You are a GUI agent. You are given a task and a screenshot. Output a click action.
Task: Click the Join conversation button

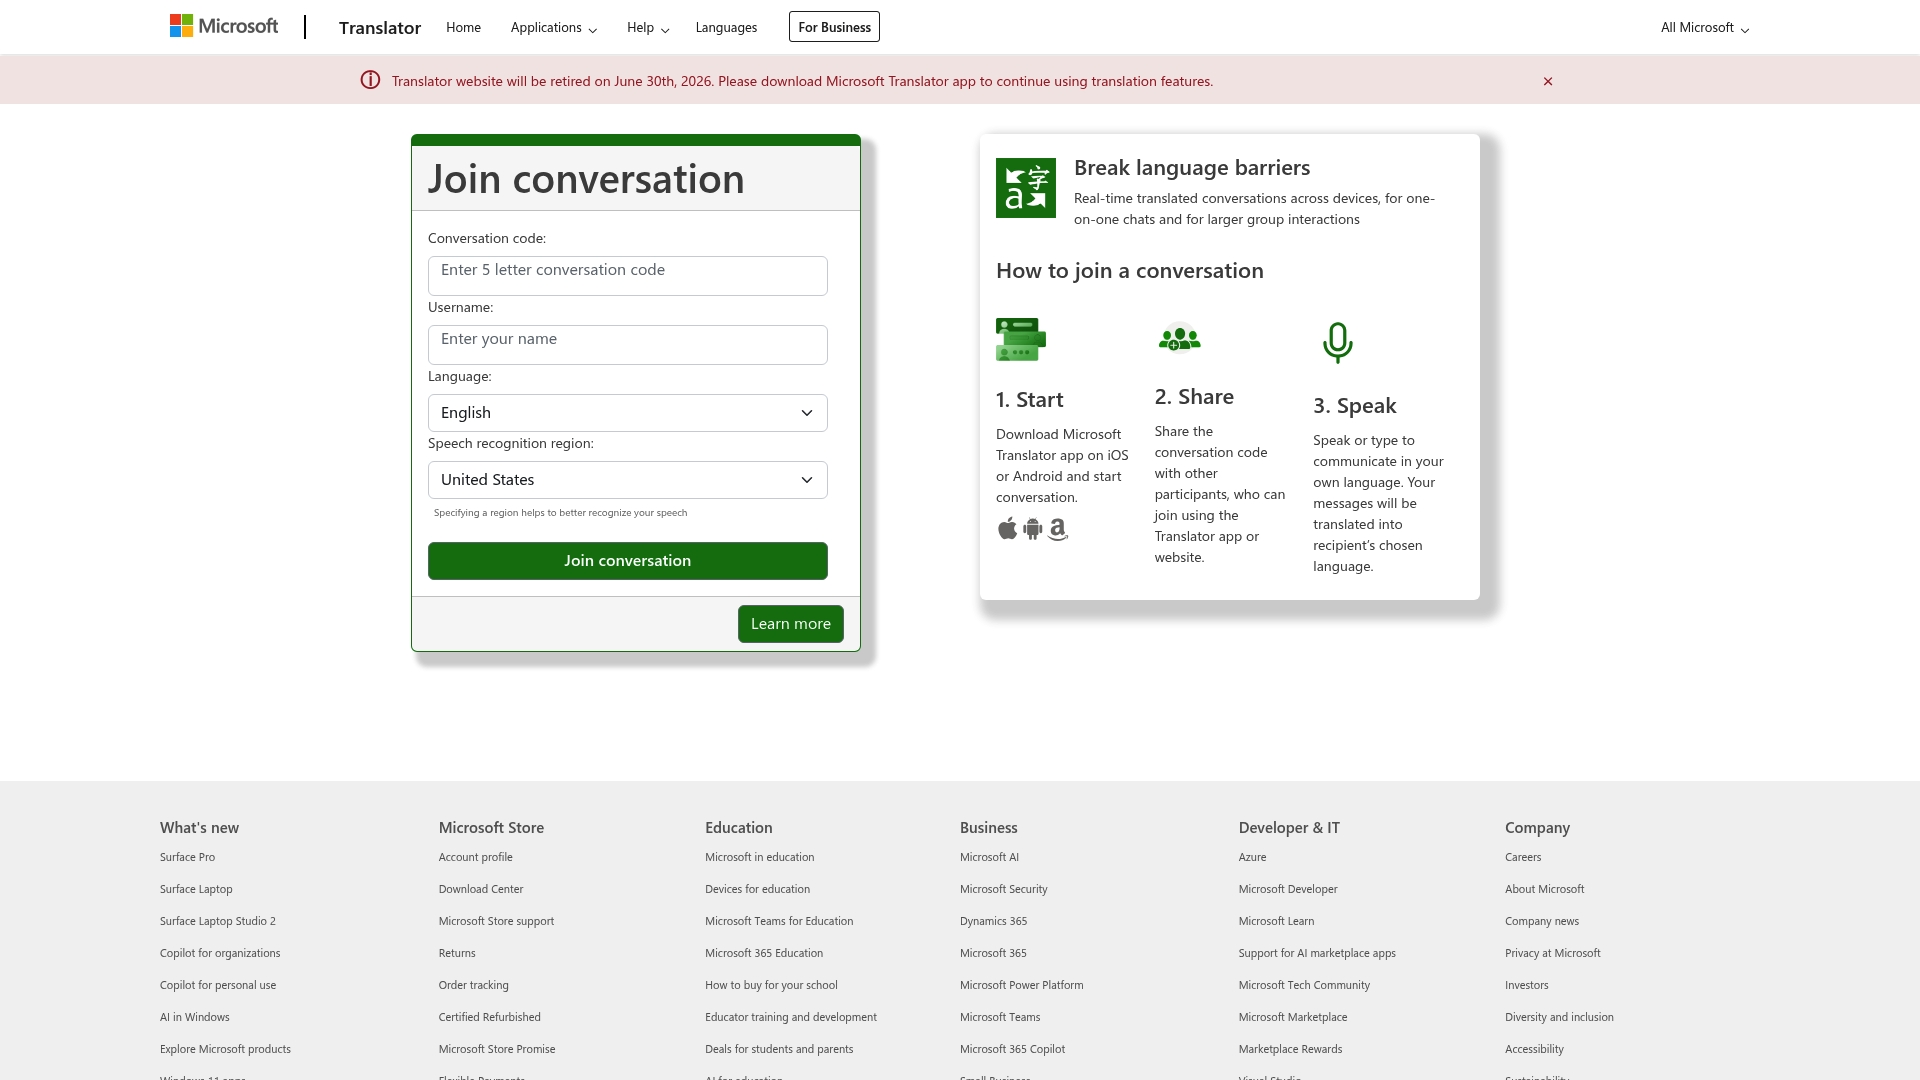(627, 560)
